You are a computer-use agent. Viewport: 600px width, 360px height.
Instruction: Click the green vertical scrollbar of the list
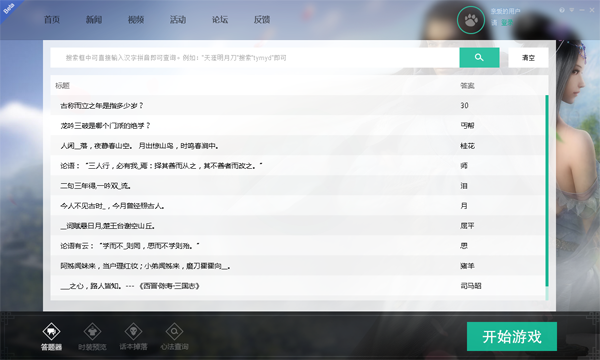(x=547, y=191)
